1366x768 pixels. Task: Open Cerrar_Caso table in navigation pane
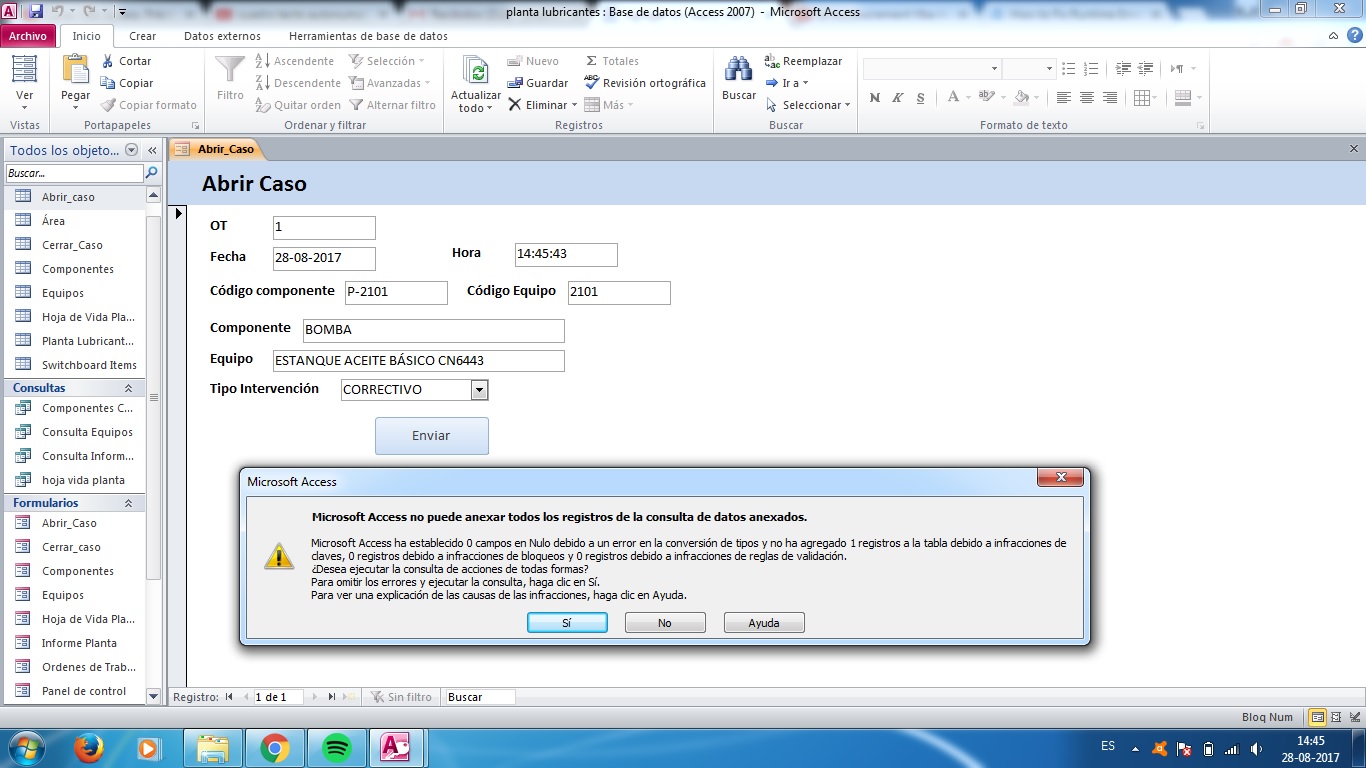point(72,245)
